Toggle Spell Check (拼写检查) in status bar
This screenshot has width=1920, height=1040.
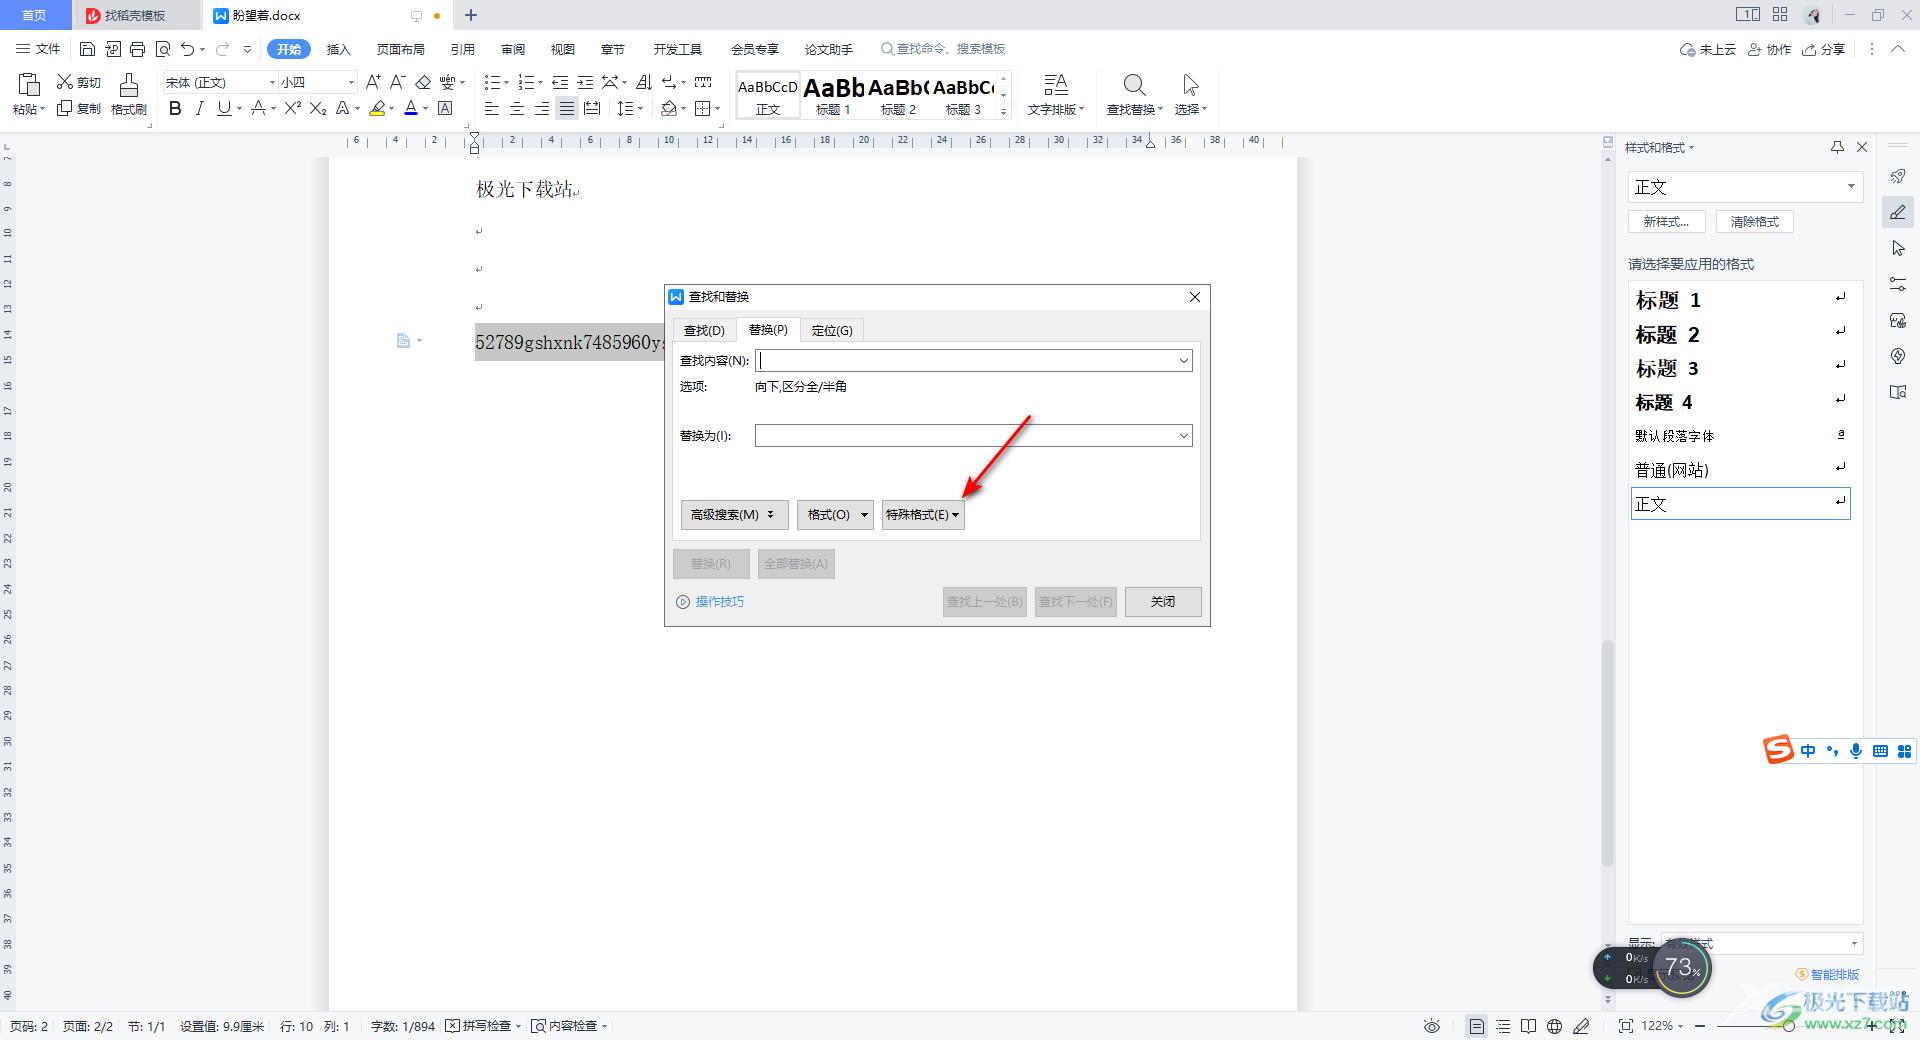tap(484, 1026)
